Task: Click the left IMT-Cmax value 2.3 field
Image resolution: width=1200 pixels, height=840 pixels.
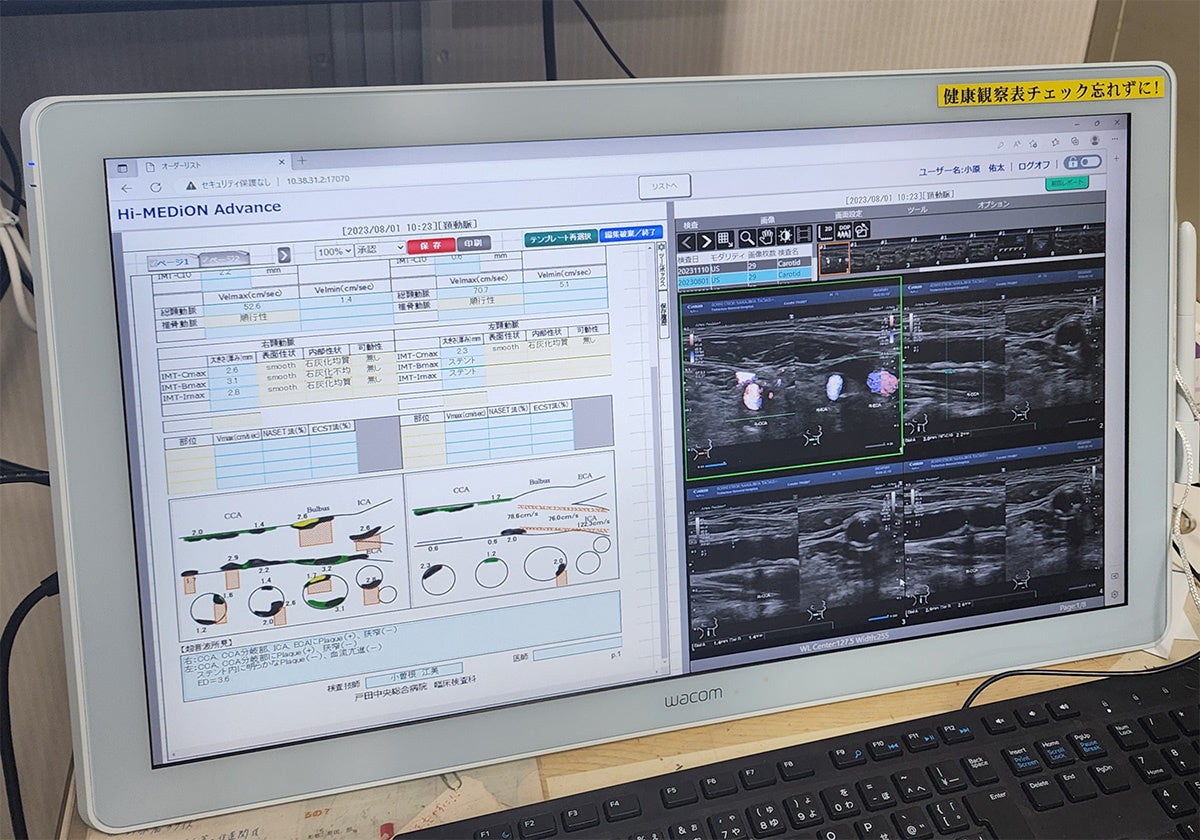Action: point(461,351)
